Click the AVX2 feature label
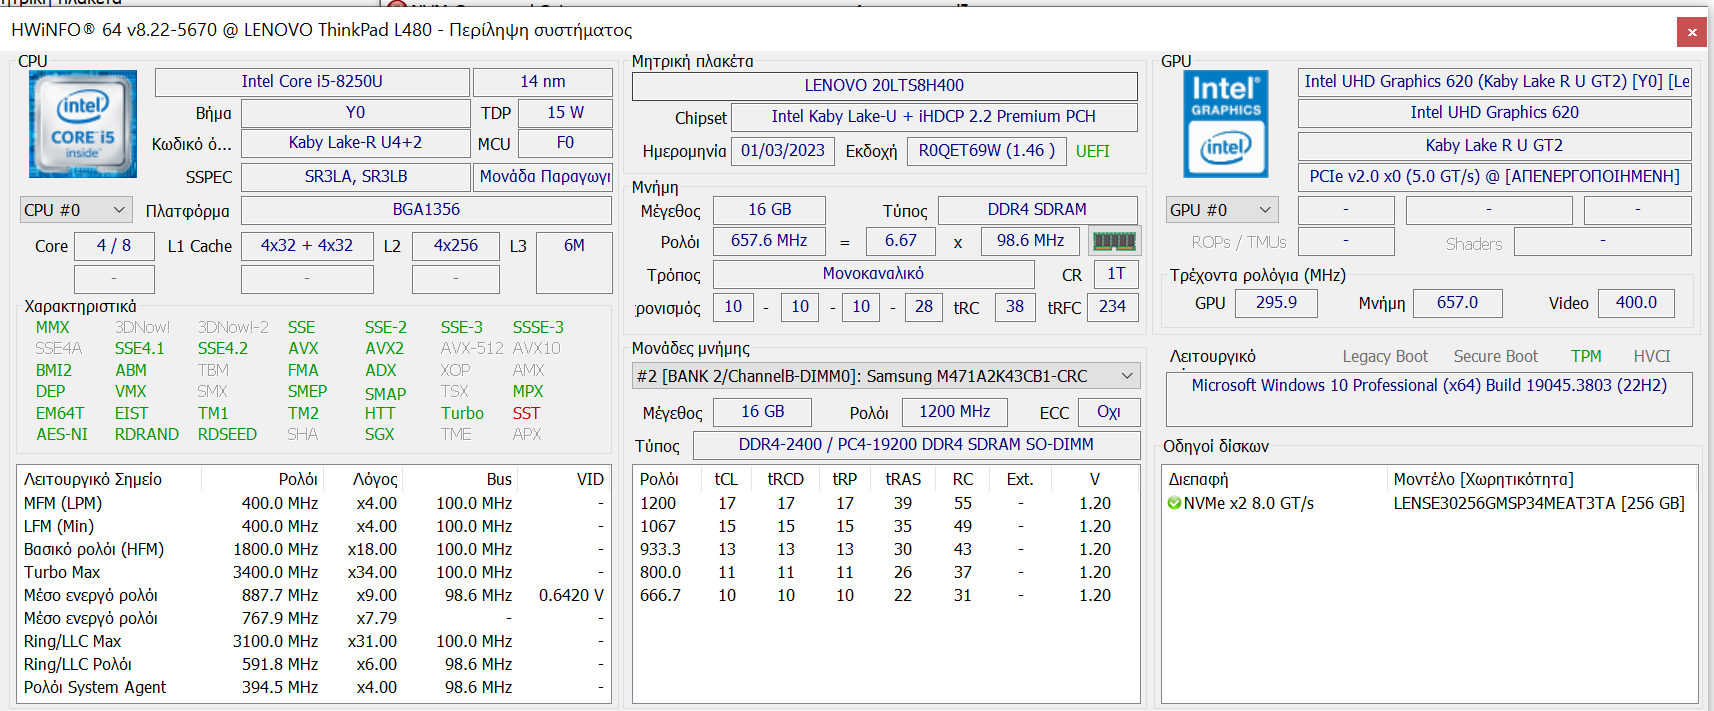The image size is (1714, 711). point(385,349)
